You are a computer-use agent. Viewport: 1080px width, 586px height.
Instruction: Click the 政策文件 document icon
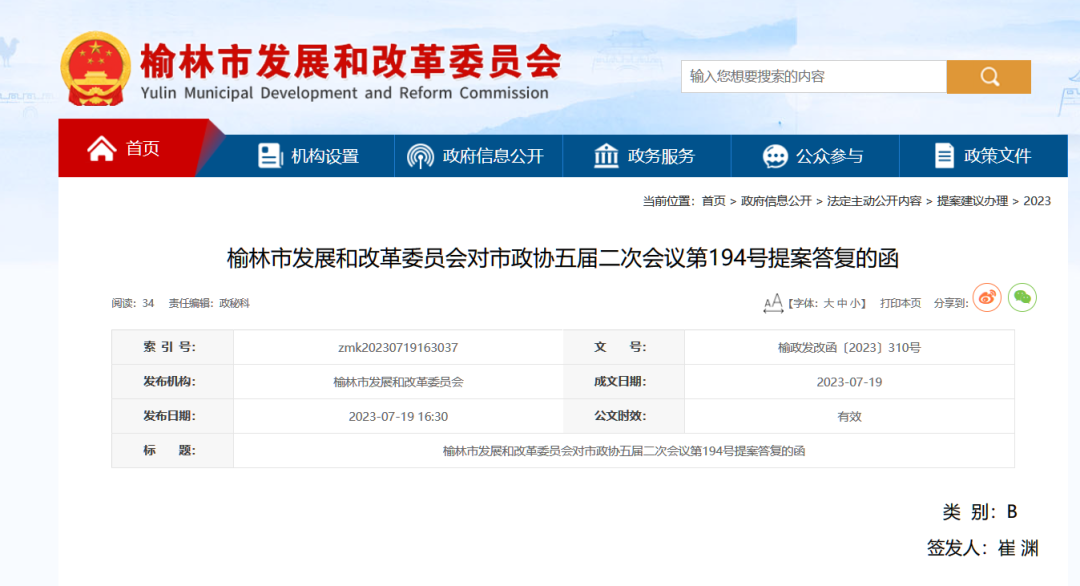pyautogui.click(x=944, y=156)
